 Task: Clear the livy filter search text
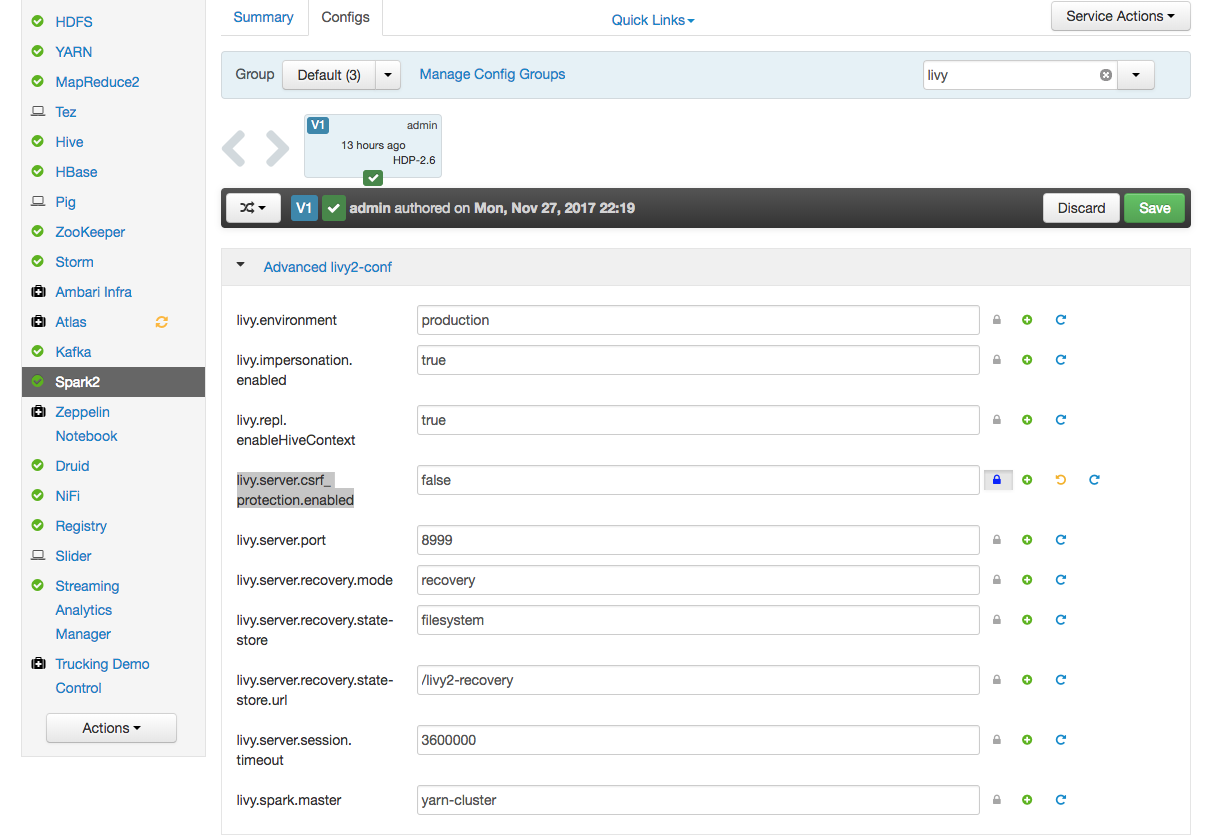1106,75
